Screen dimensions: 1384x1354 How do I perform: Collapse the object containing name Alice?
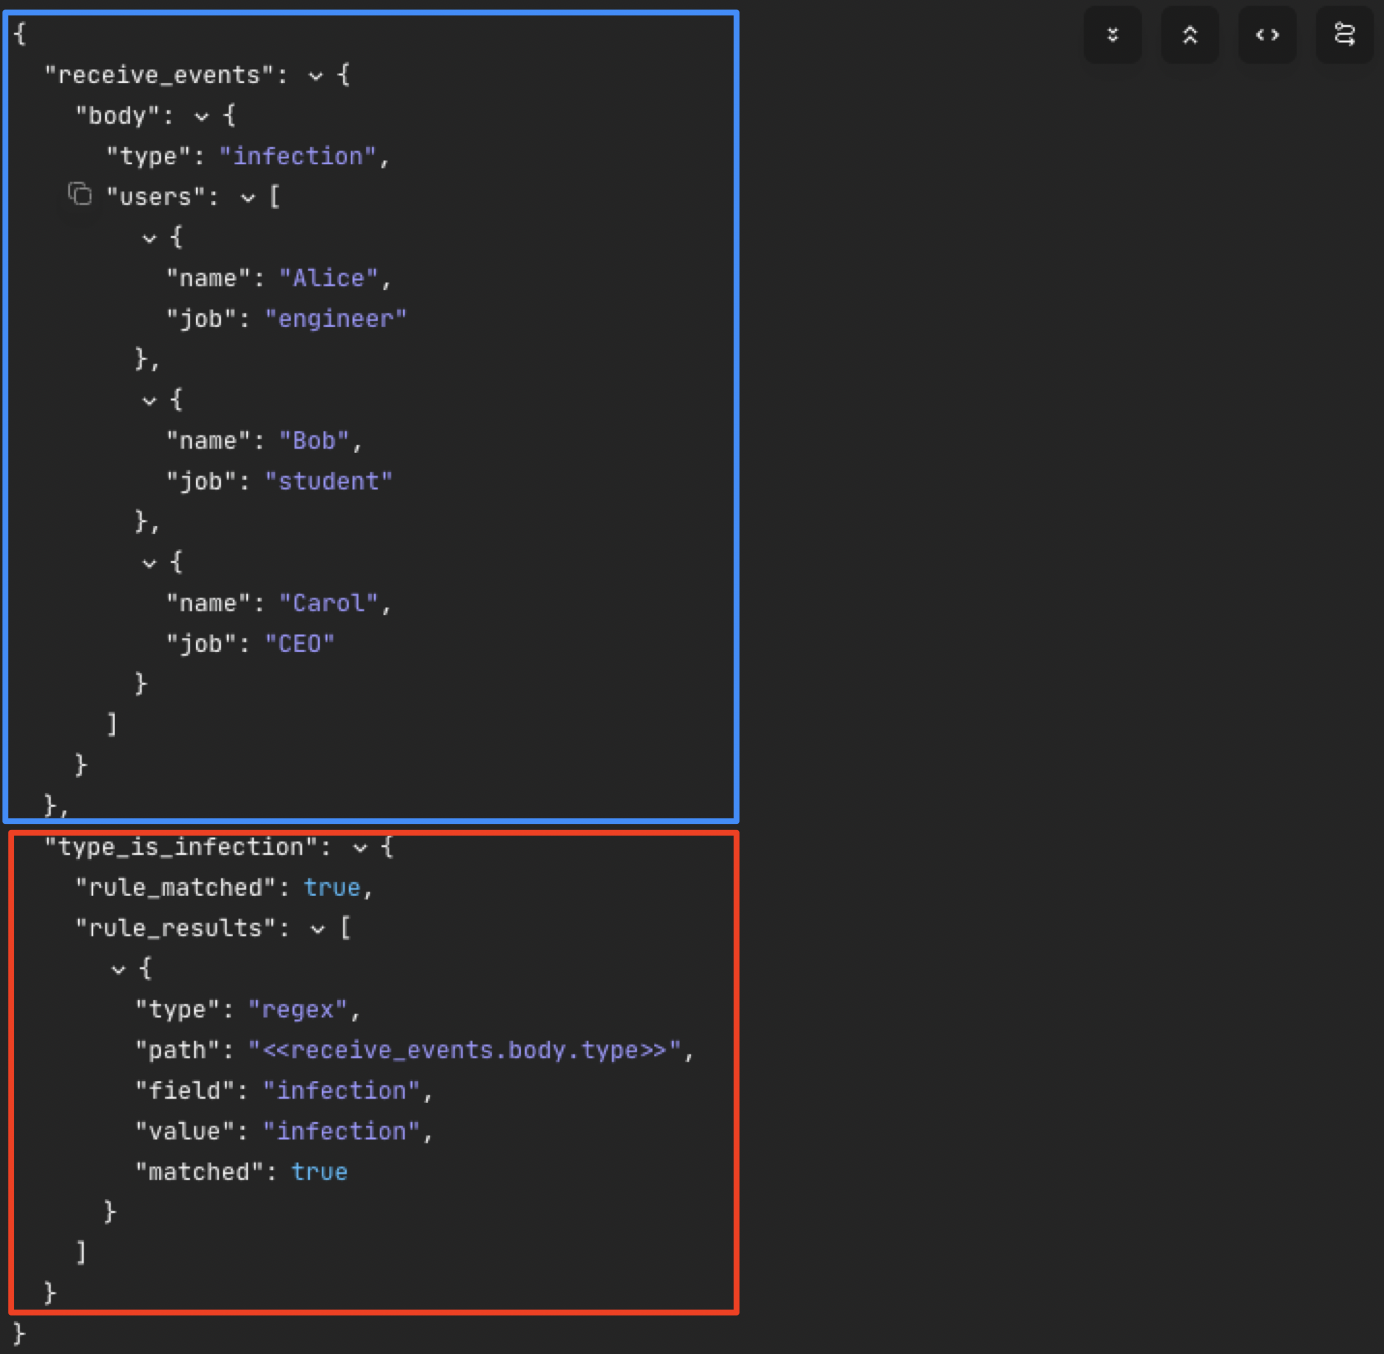tap(150, 238)
